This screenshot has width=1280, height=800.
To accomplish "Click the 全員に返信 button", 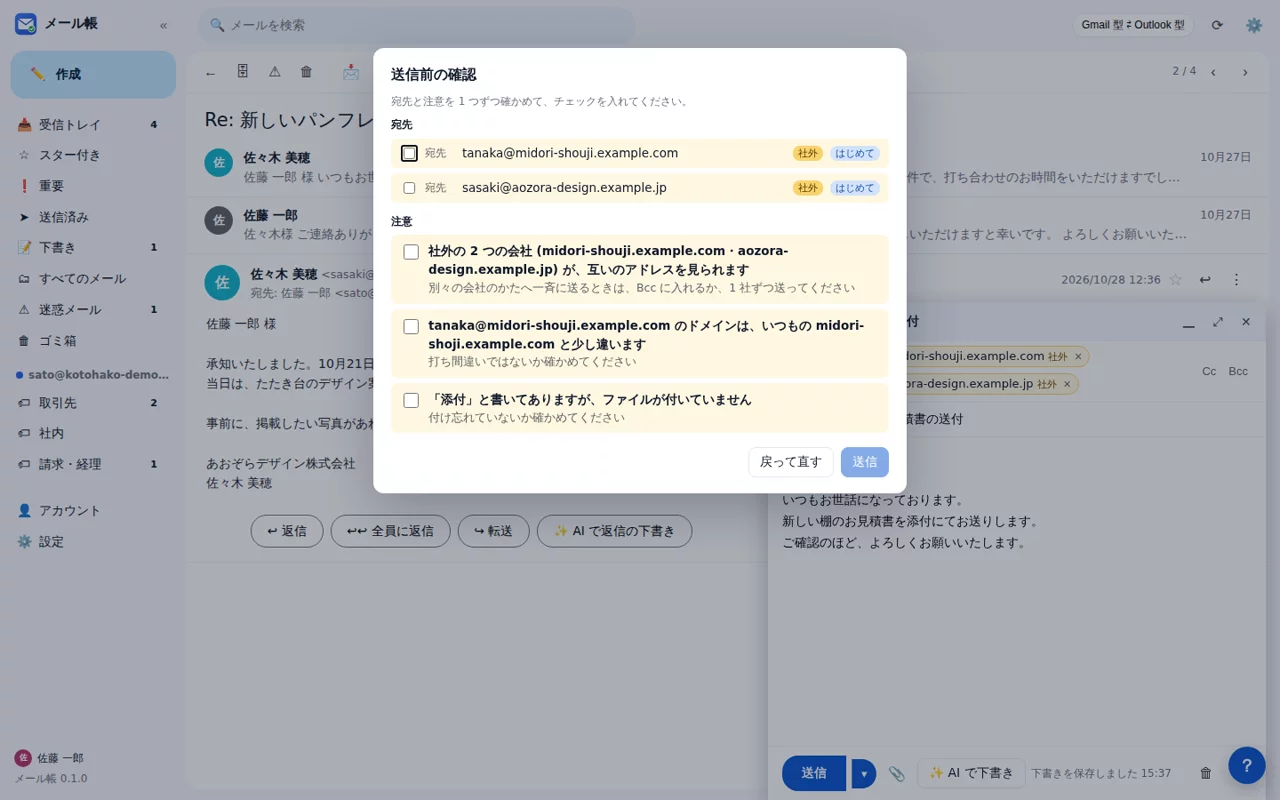I will point(391,531).
